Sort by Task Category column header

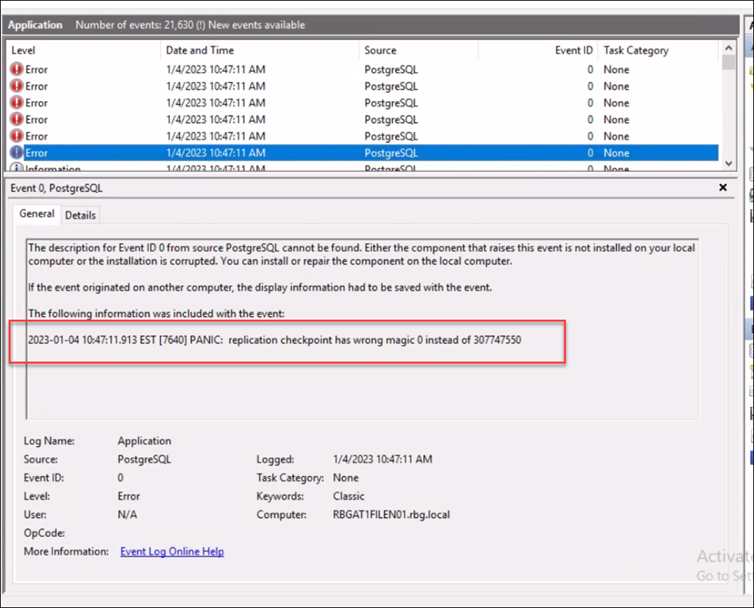point(658,50)
